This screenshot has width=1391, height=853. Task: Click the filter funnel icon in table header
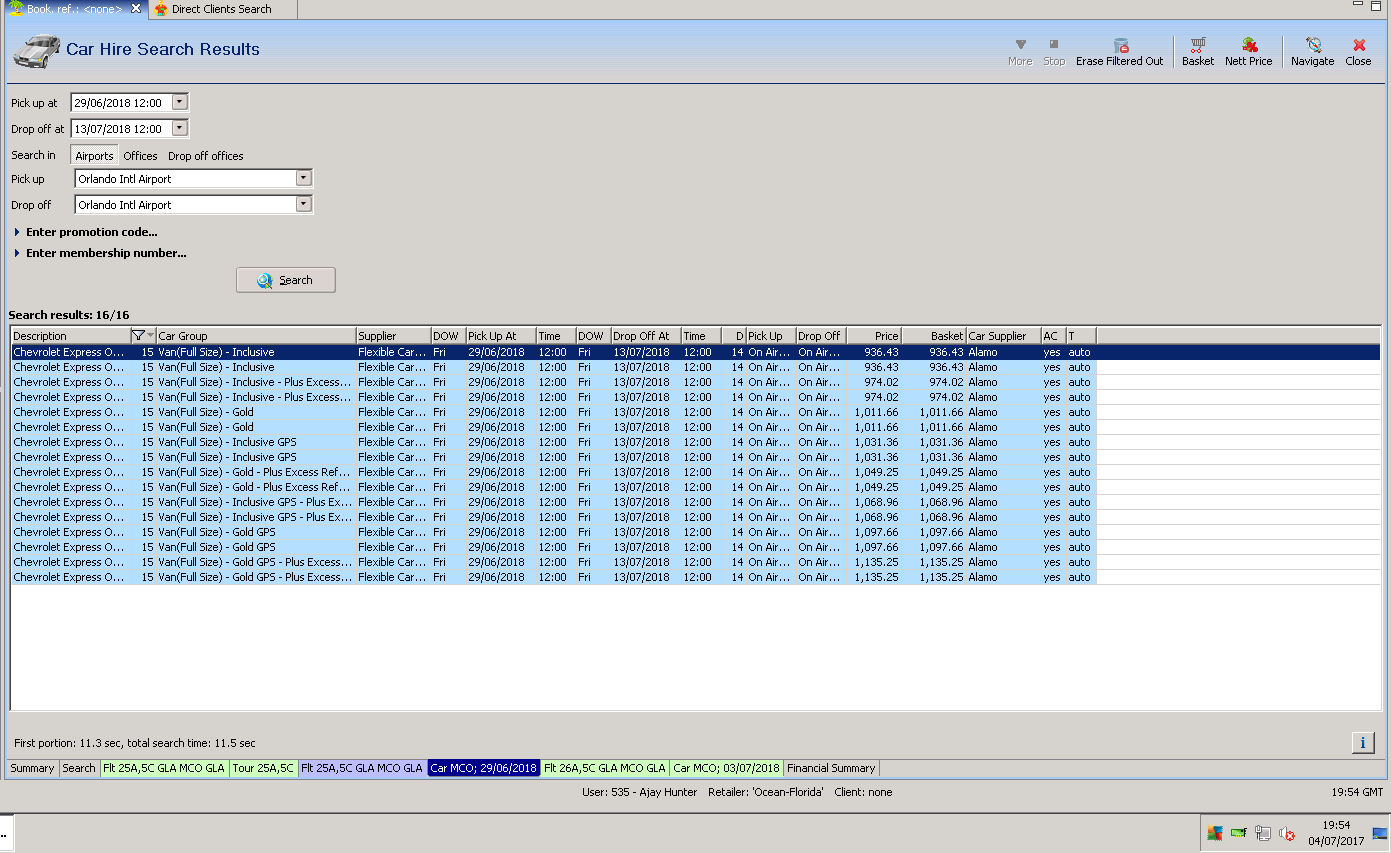click(138, 336)
